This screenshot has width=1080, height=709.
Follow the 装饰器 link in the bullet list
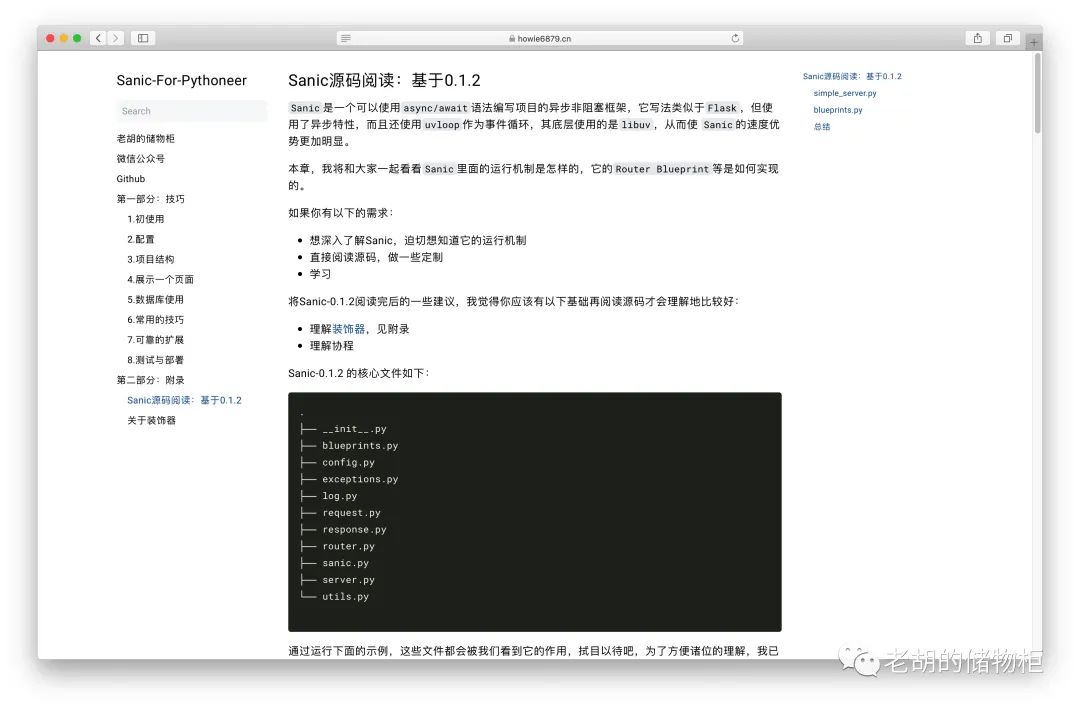click(348, 329)
